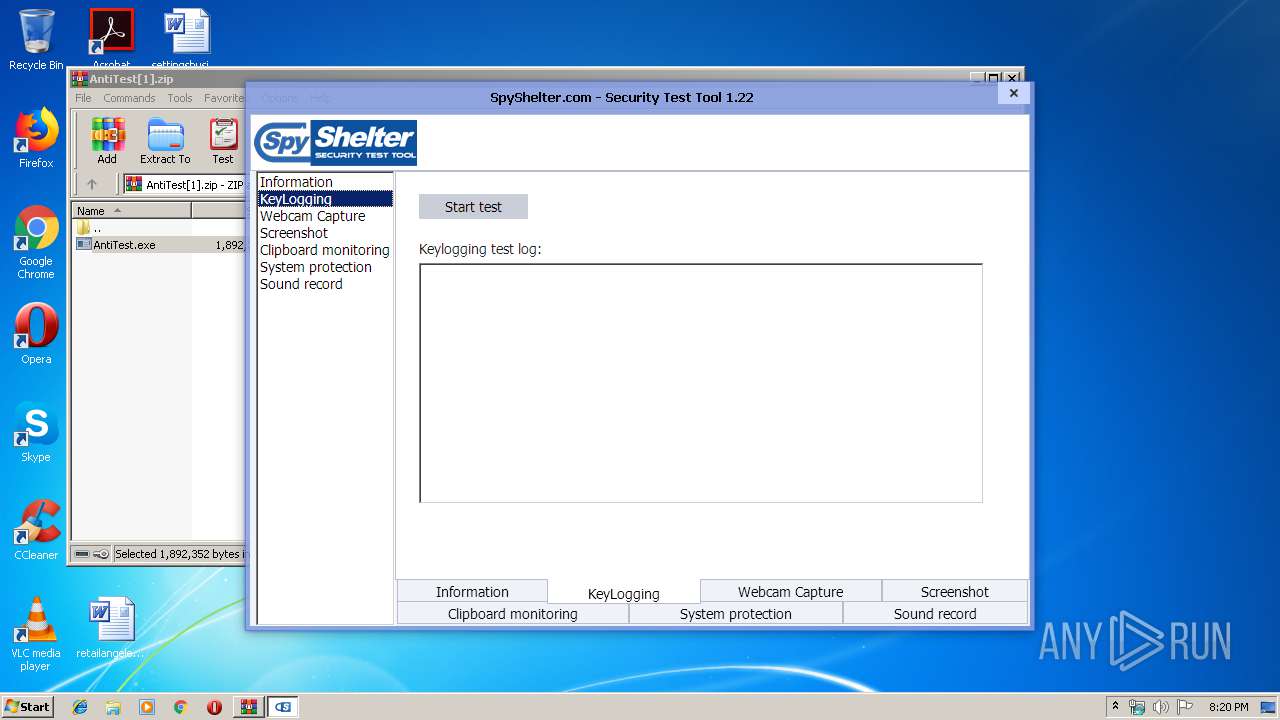The height and width of the screenshot is (720, 1280).
Task: Open the retailangele Word file on desktop
Action: coord(111,628)
